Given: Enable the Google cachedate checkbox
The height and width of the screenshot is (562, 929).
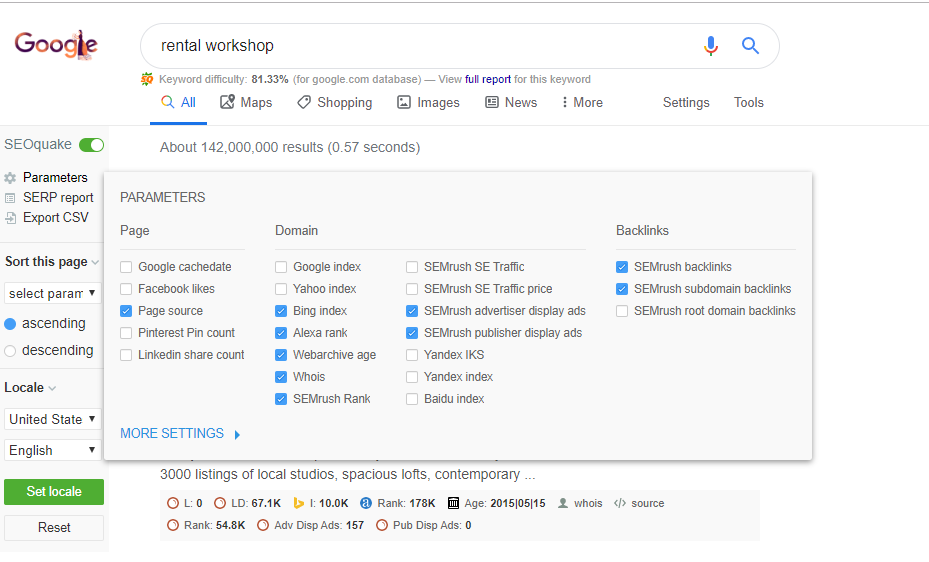Looking at the screenshot, I should [126, 267].
